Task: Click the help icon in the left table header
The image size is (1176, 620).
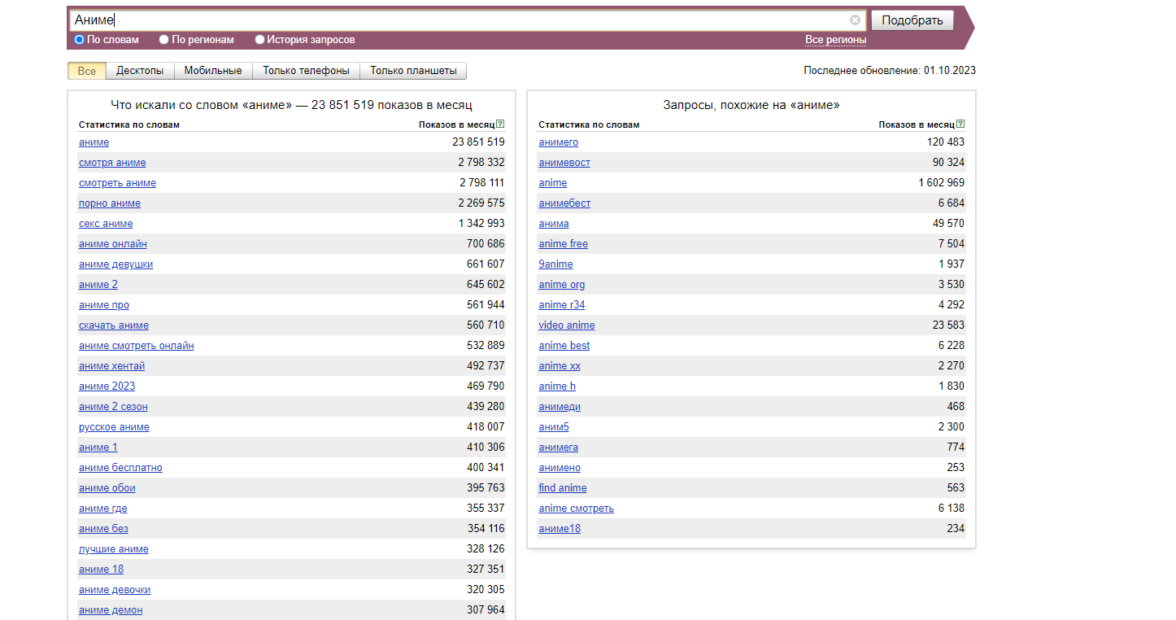Action: 500,125
